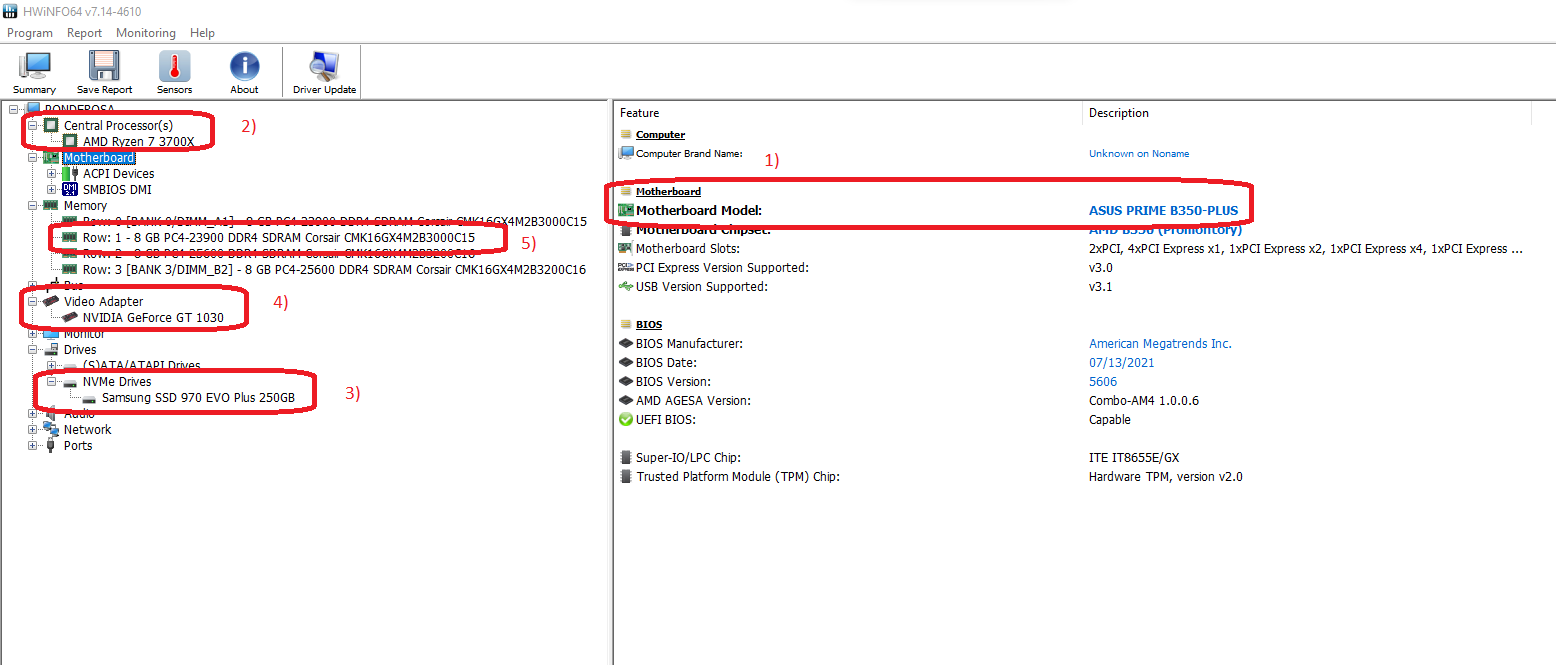This screenshot has height=665, width=1556.
Task: Click the BIOS section heading
Action: (x=648, y=324)
